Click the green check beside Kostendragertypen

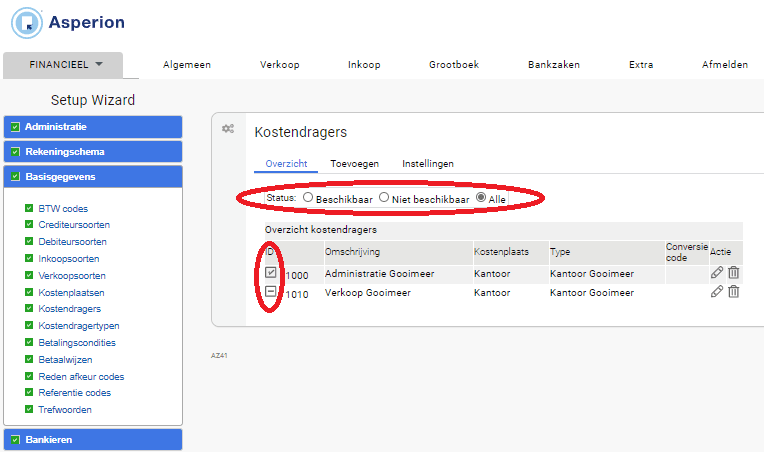(x=29, y=325)
